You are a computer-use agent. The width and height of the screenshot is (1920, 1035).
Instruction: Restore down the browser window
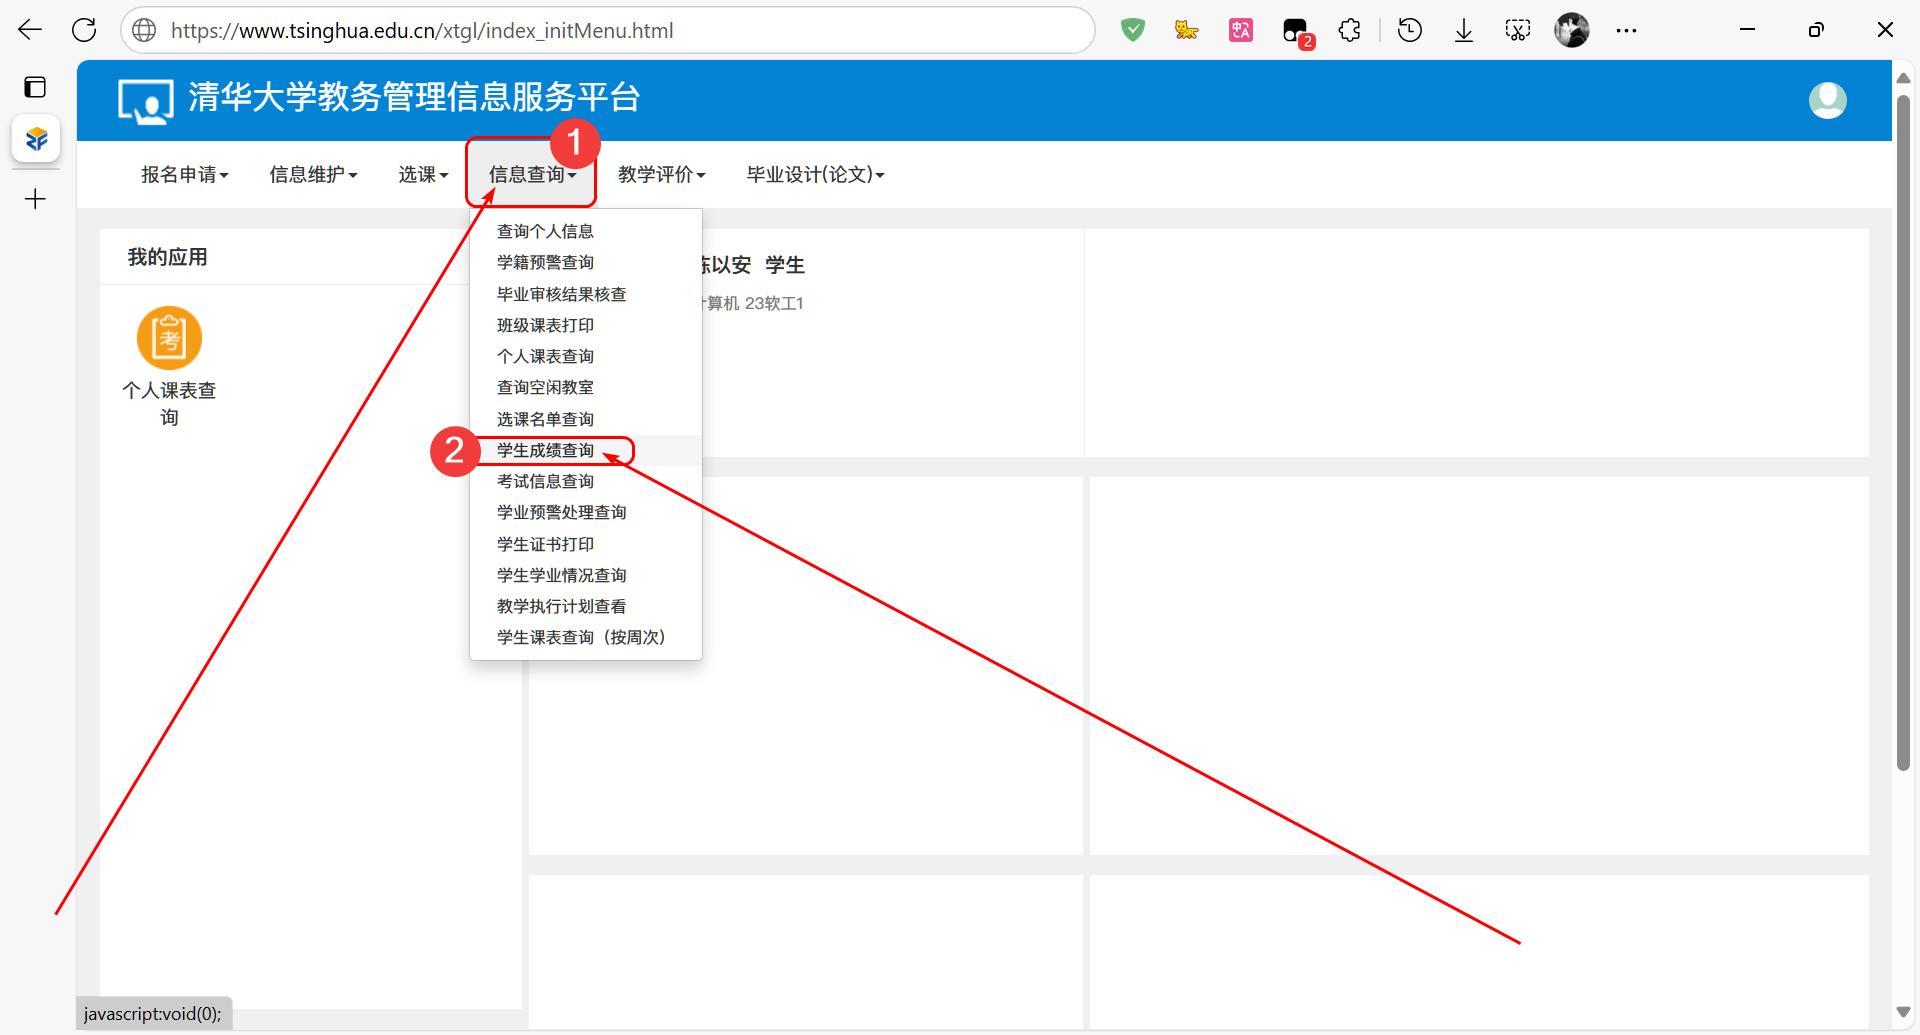point(1816,30)
